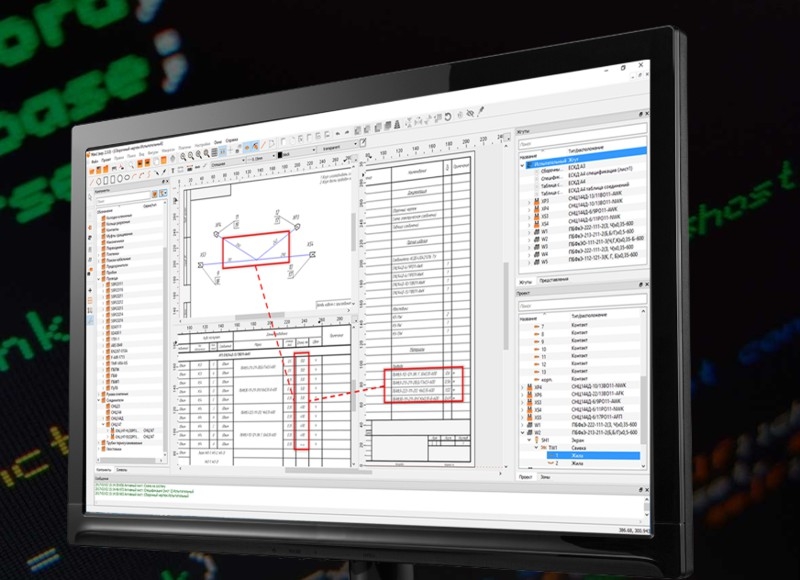Click the undo arrow icon in top toolbar

[337, 134]
